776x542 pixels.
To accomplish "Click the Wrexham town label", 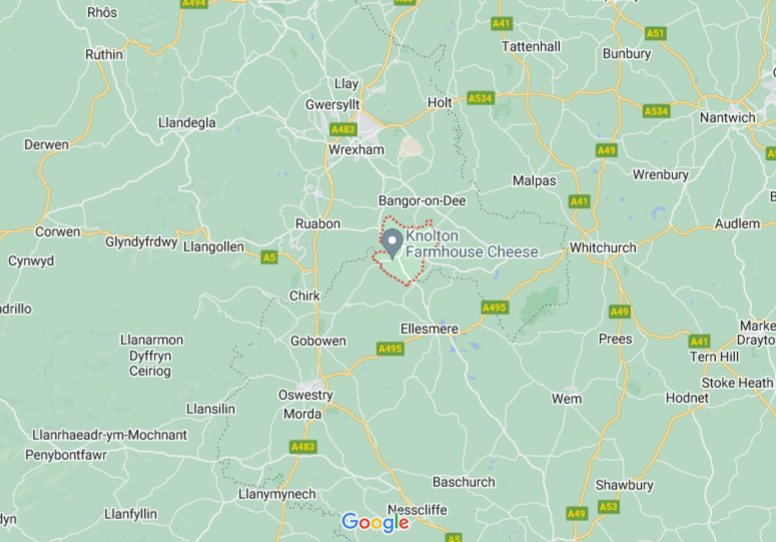I will (356, 149).
